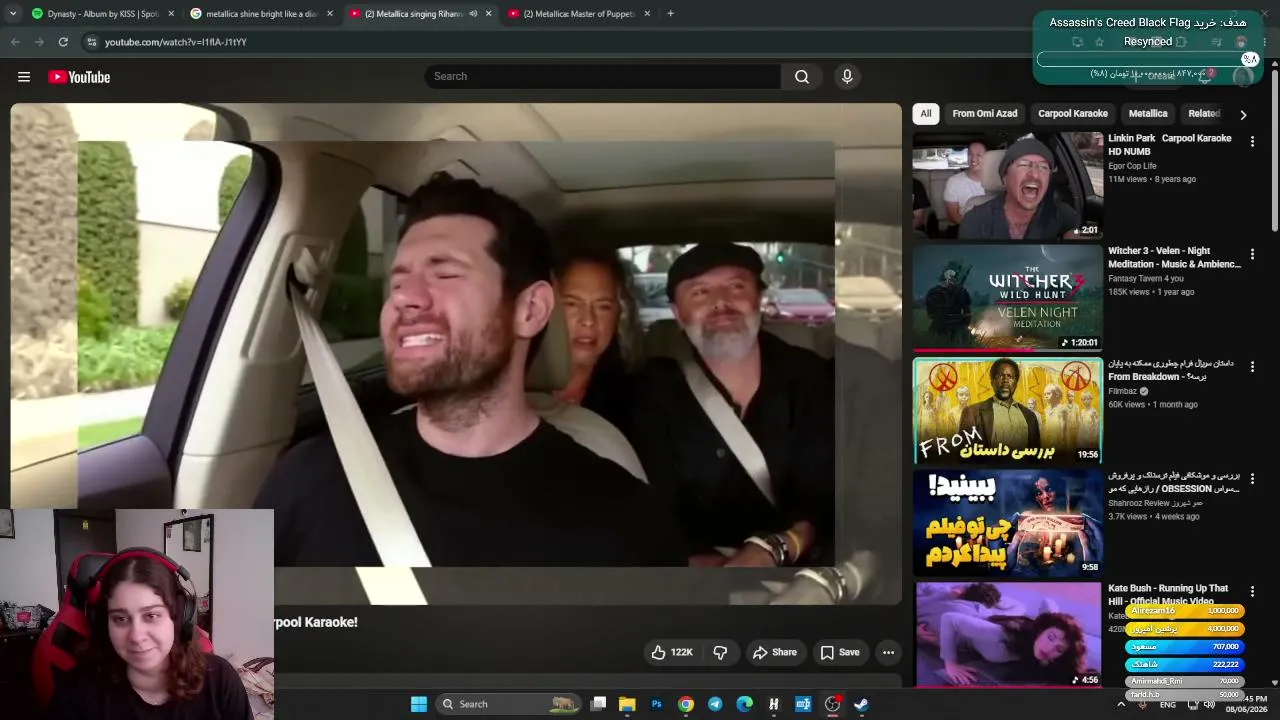Viewport: 1280px width, 720px height.
Task: Open Steam from the taskbar
Action: click(x=861, y=704)
